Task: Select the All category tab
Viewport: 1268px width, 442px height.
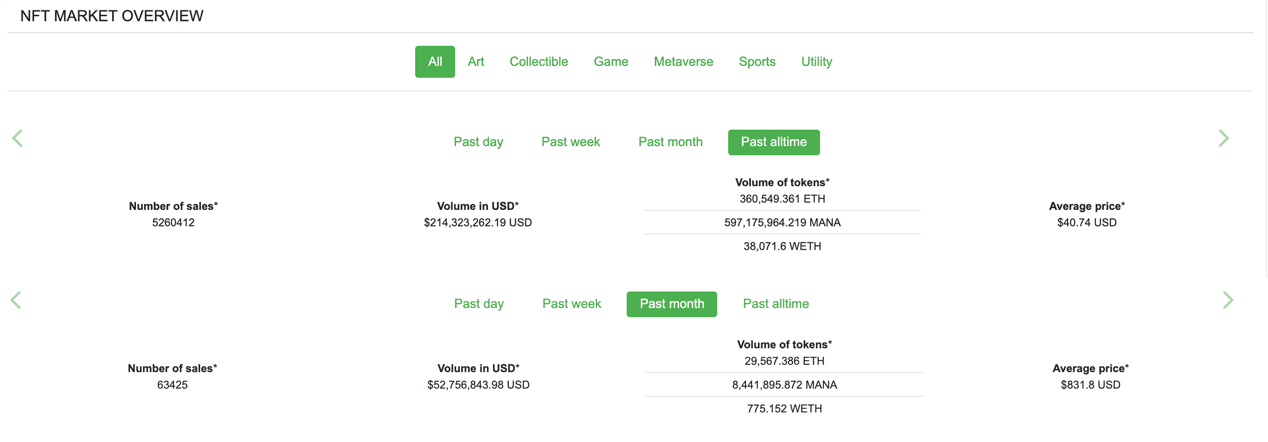Action: 435,62
